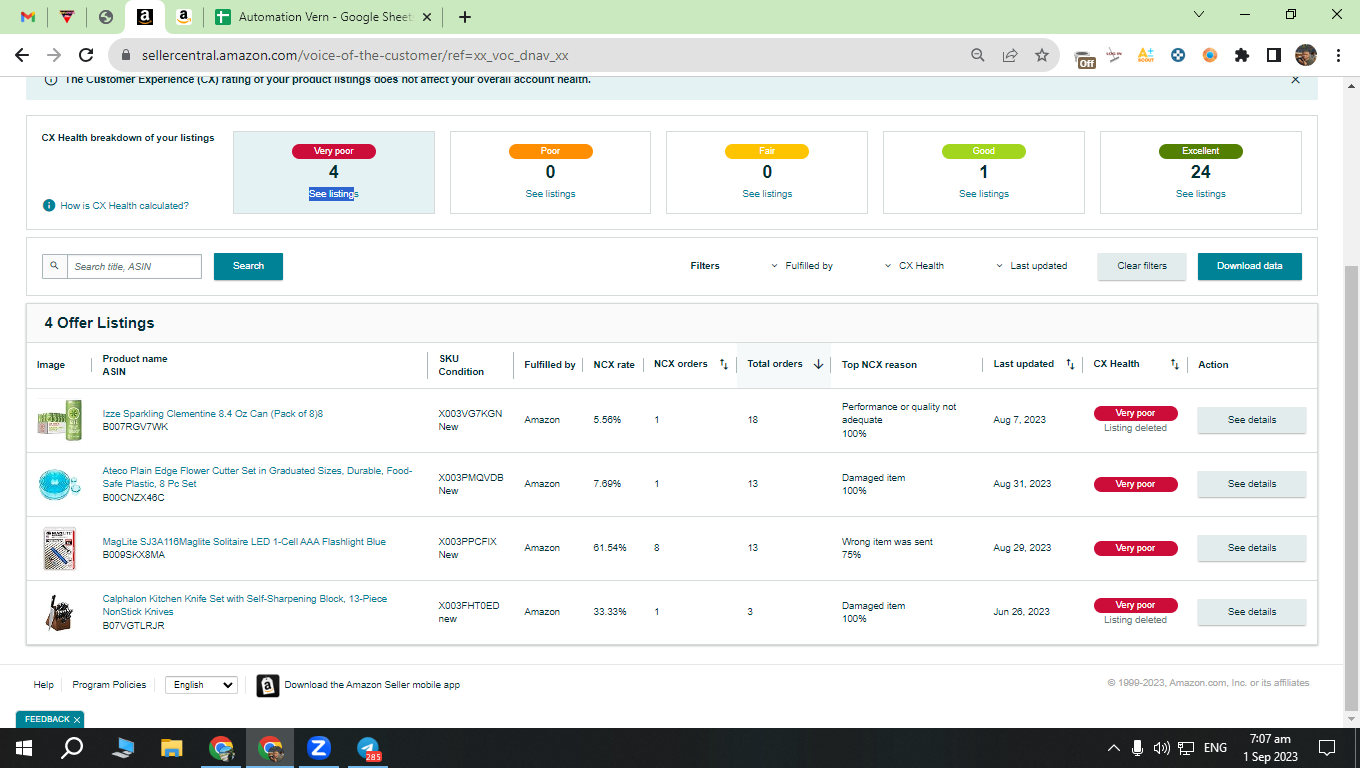See details for Izze Sparkling Clementine

pos(1252,420)
